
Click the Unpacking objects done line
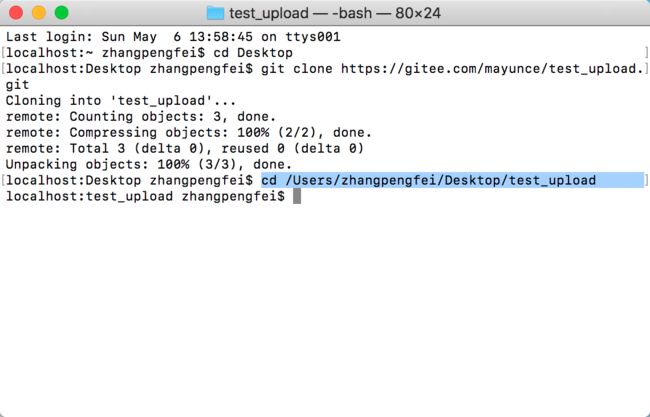[x=149, y=165]
